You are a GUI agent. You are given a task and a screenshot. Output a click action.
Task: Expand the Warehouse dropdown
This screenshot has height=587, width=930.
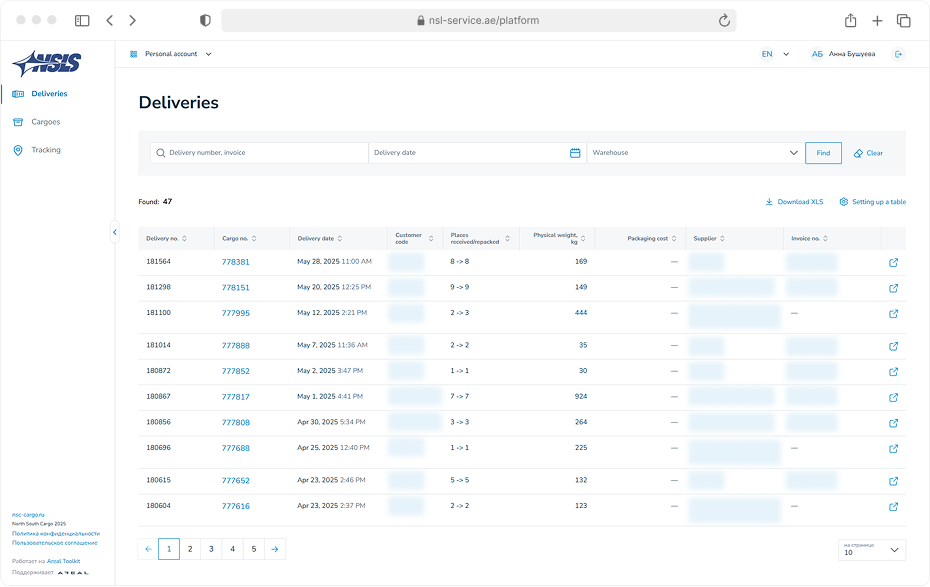[x=794, y=153]
